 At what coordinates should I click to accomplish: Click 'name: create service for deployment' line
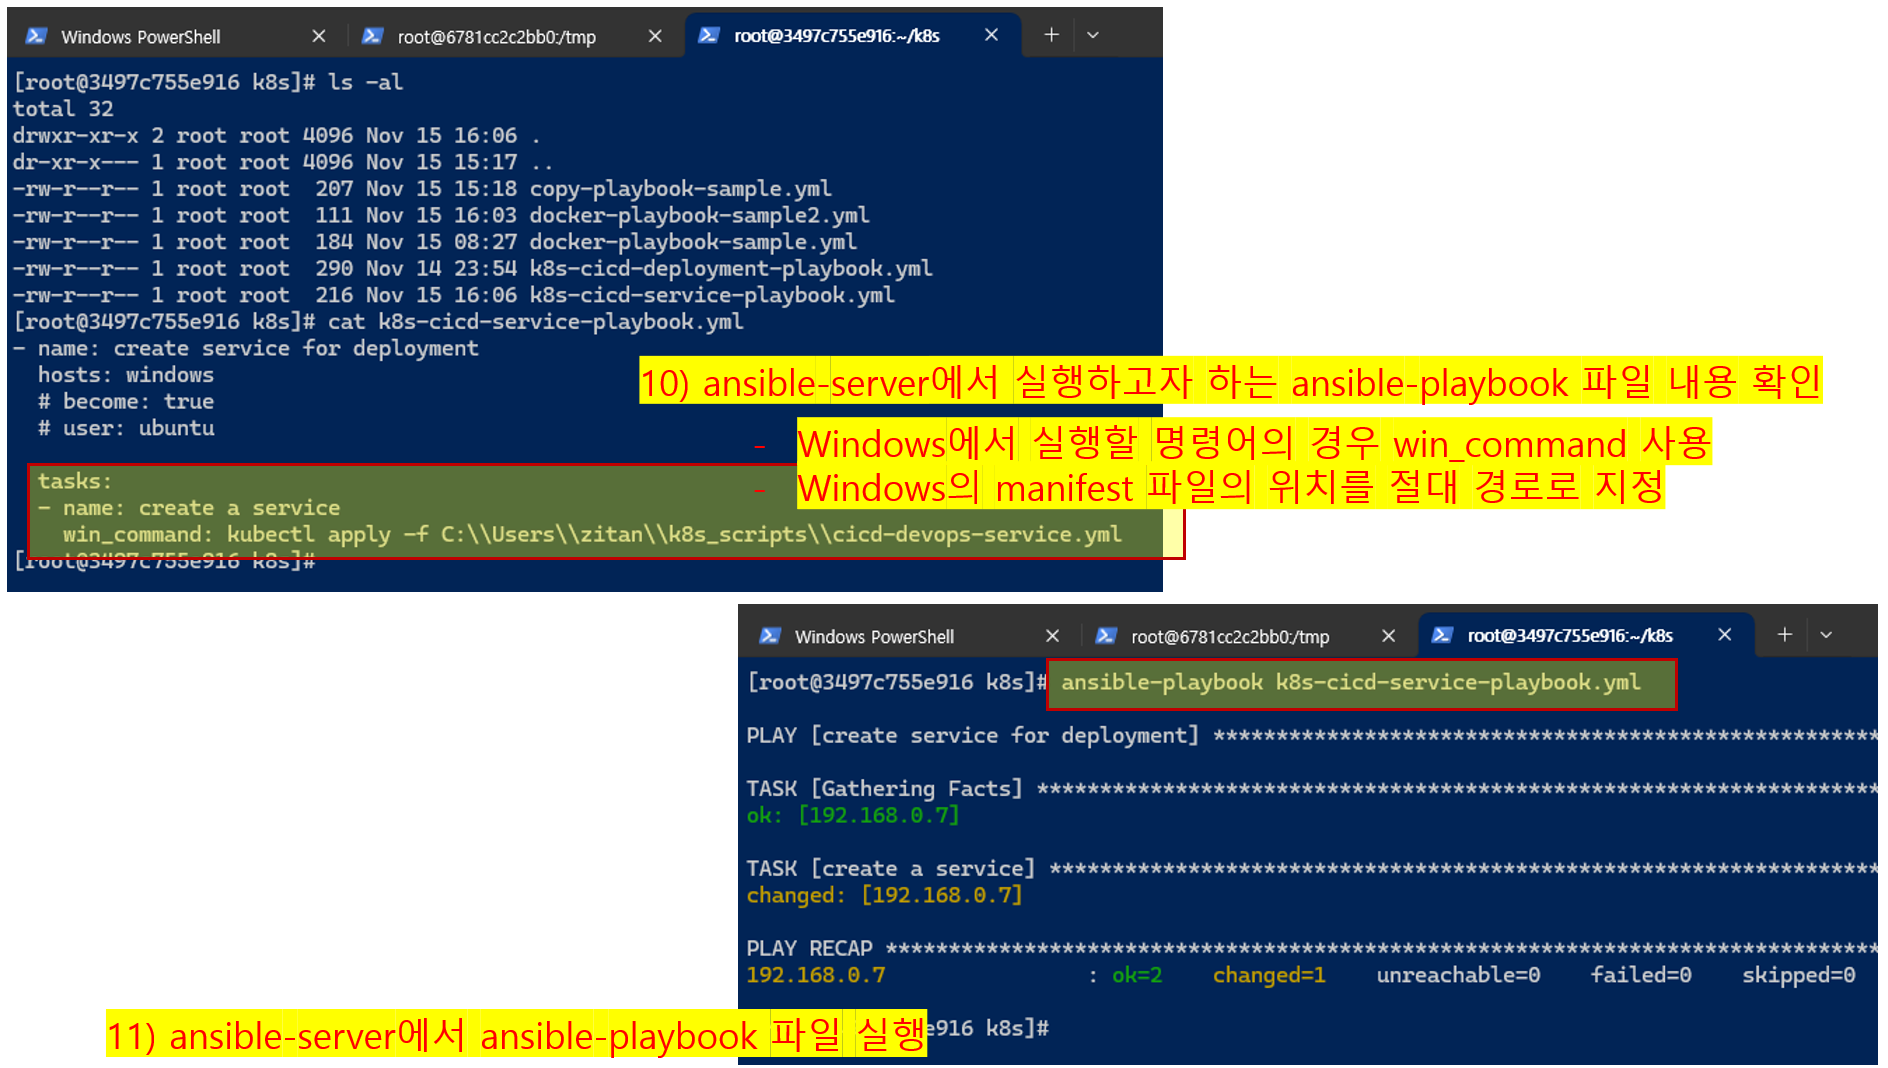pyautogui.click(x=246, y=348)
